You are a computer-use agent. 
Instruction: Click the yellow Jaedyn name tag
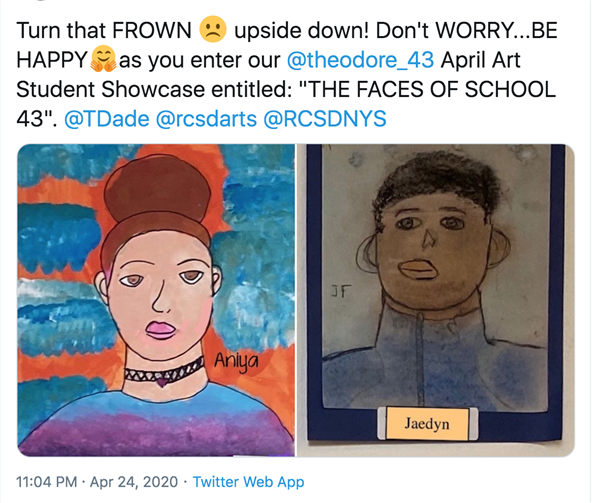[x=427, y=423]
